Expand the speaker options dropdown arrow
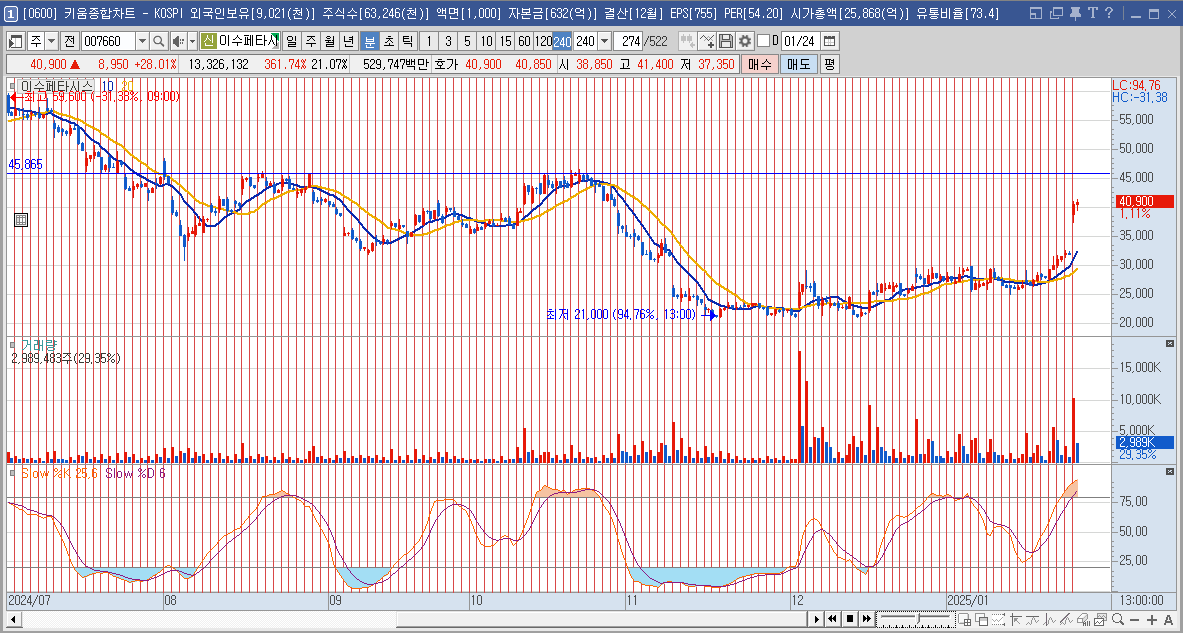 click(192, 41)
